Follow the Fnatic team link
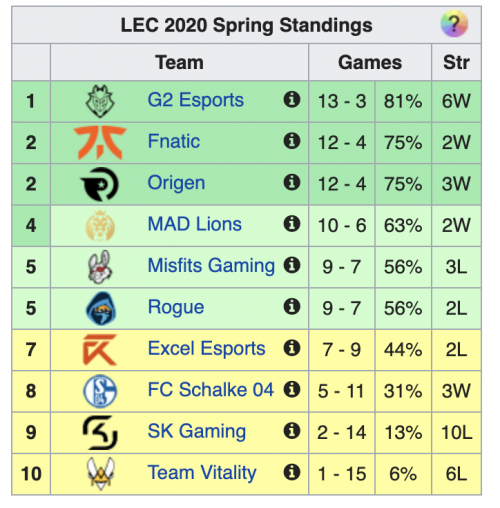 point(174,141)
